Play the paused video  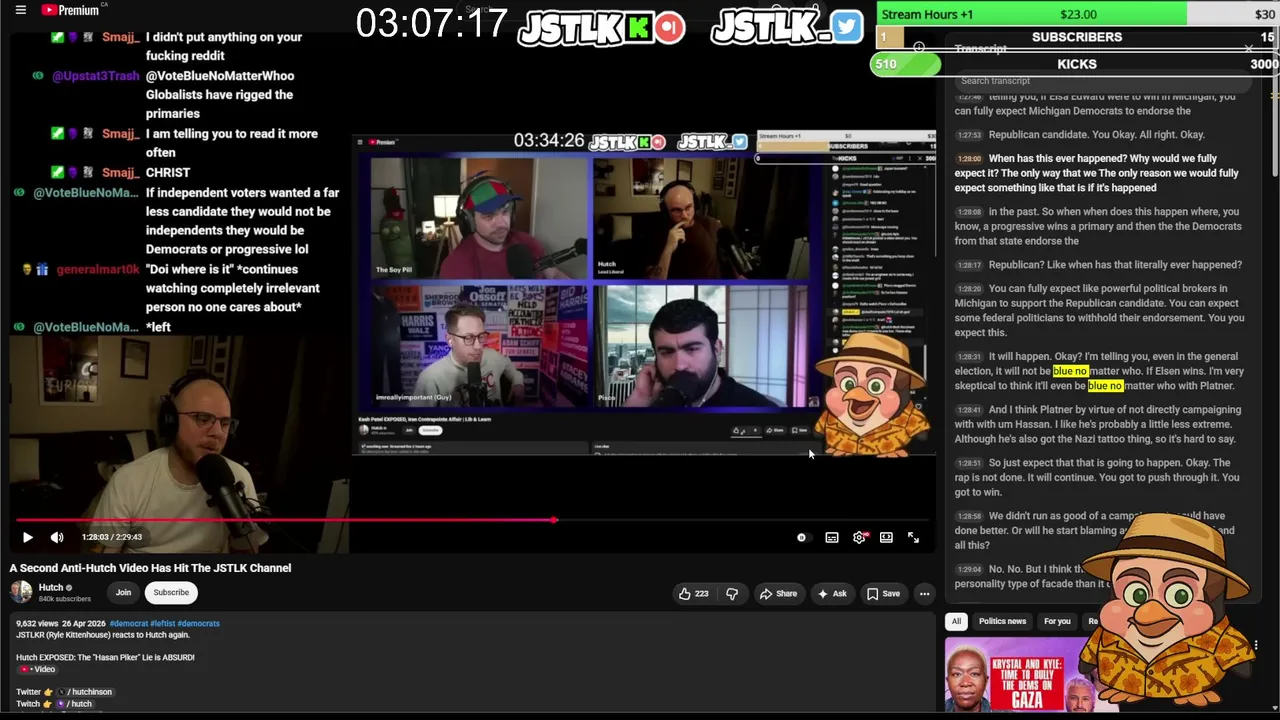pos(27,537)
